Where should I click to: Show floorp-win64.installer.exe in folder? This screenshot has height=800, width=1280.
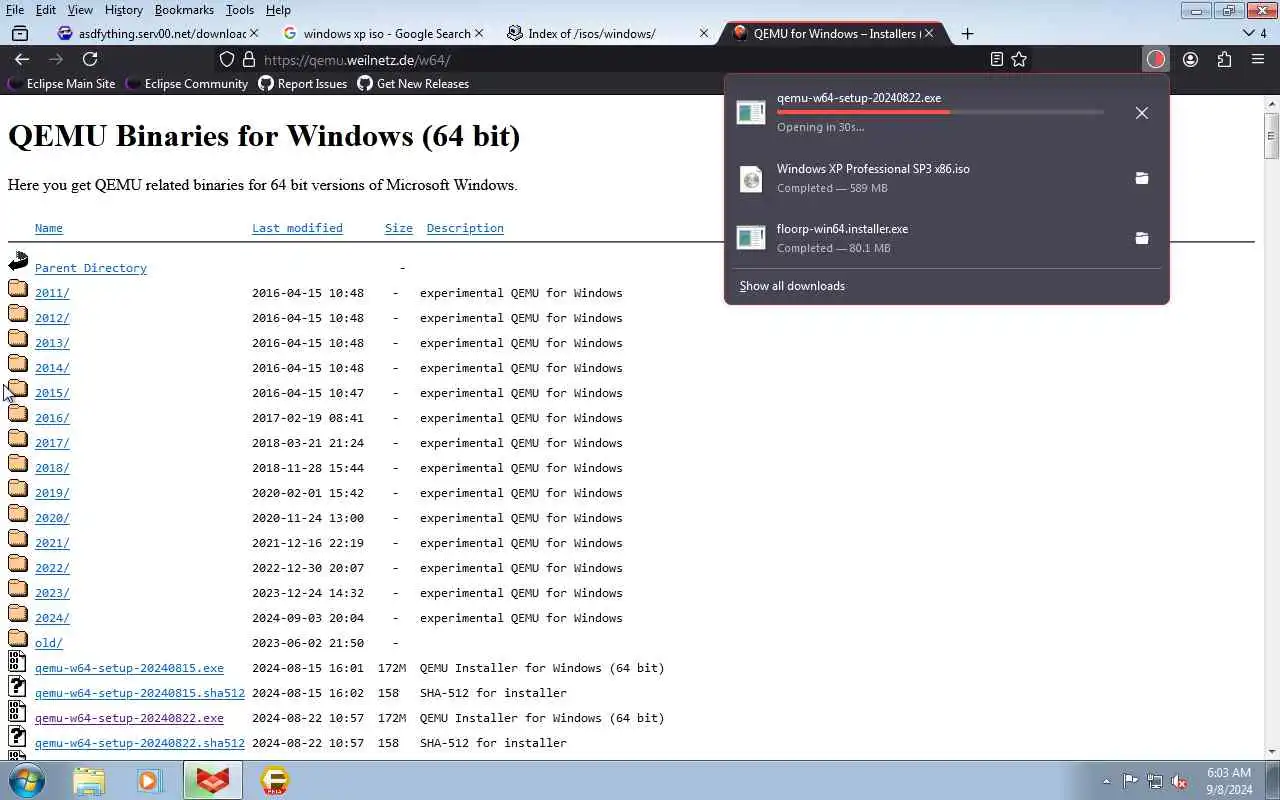(1142, 238)
